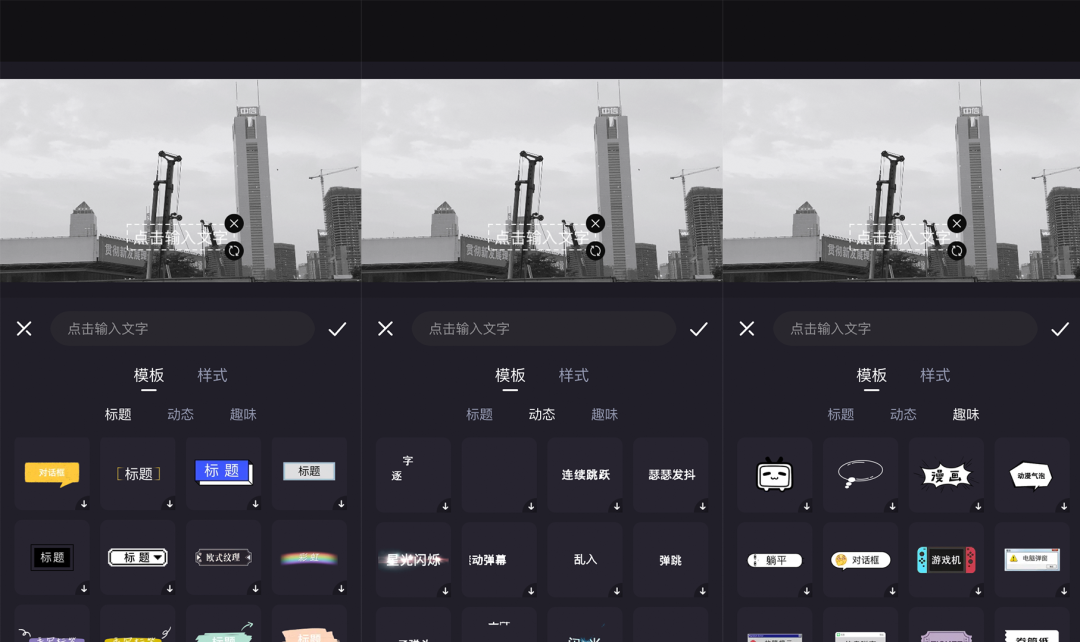Close the text editor with the X button
Screen dimensions: 1080x642
[24, 328]
